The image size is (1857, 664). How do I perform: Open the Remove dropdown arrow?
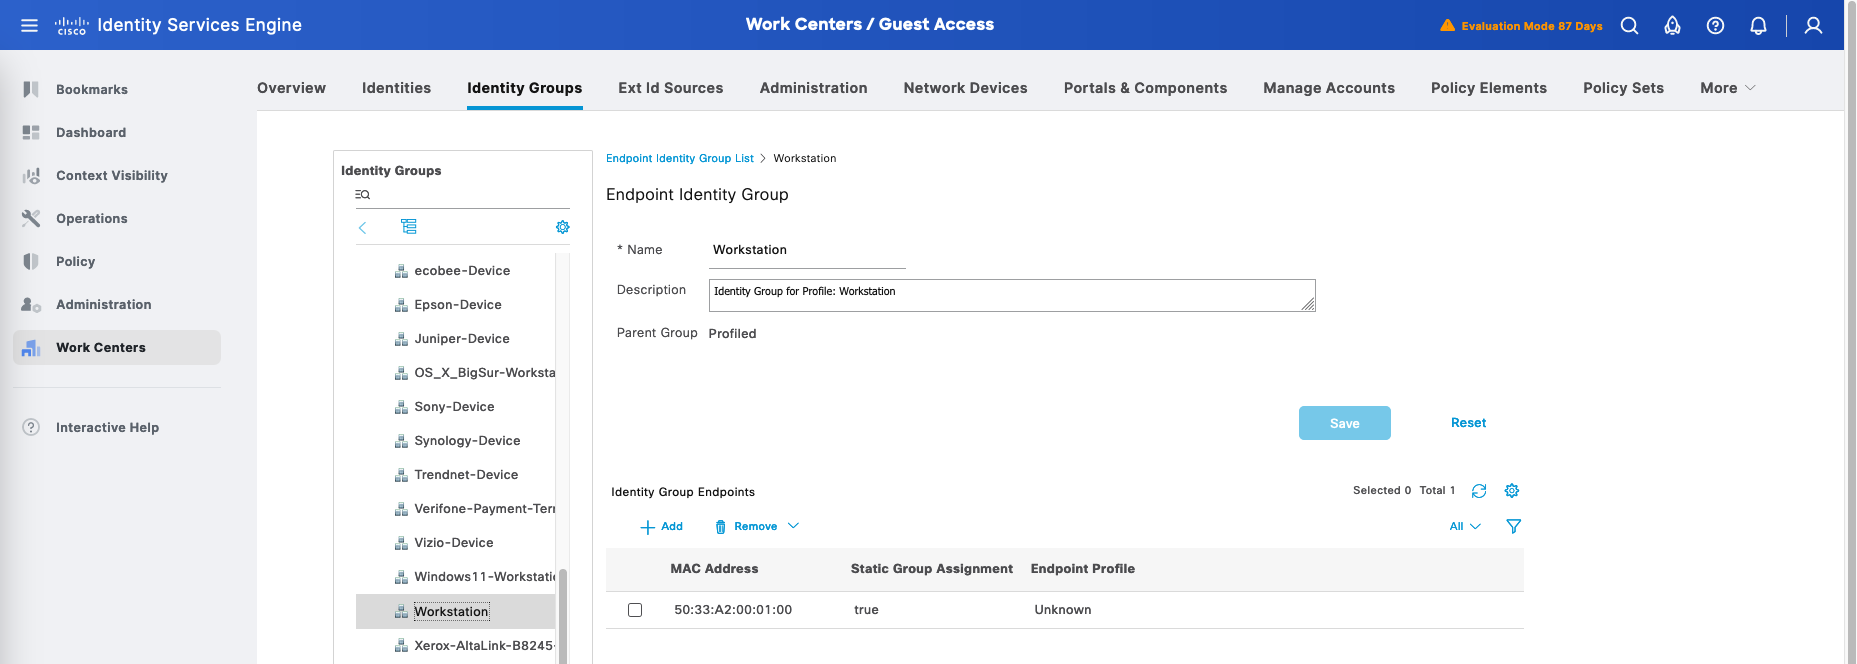pyautogui.click(x=793, y=526)
